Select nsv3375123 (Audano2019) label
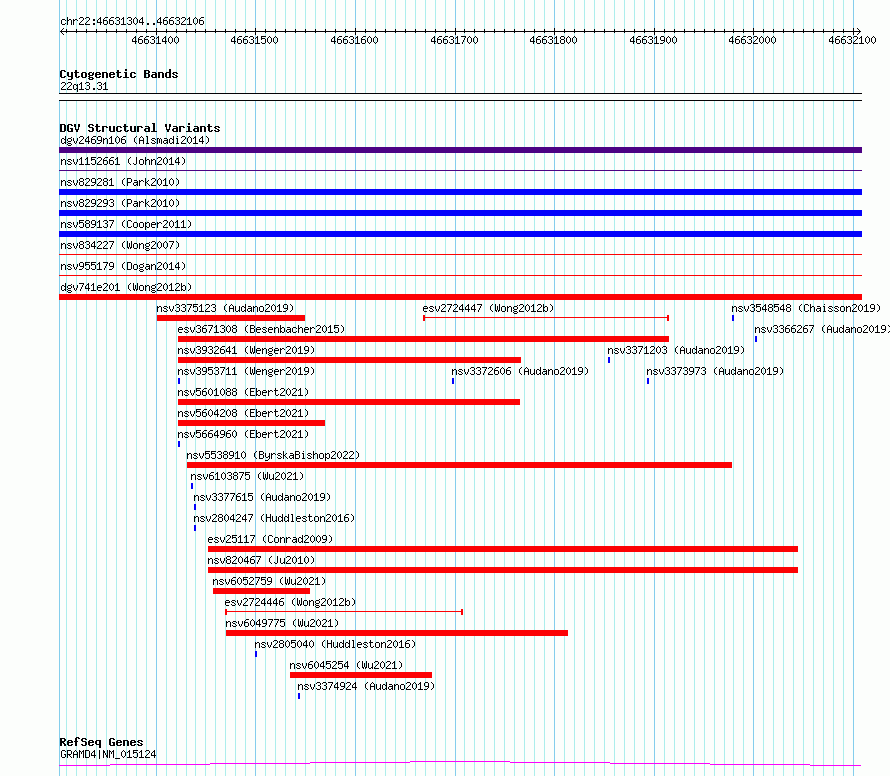 tap(225, 308)
